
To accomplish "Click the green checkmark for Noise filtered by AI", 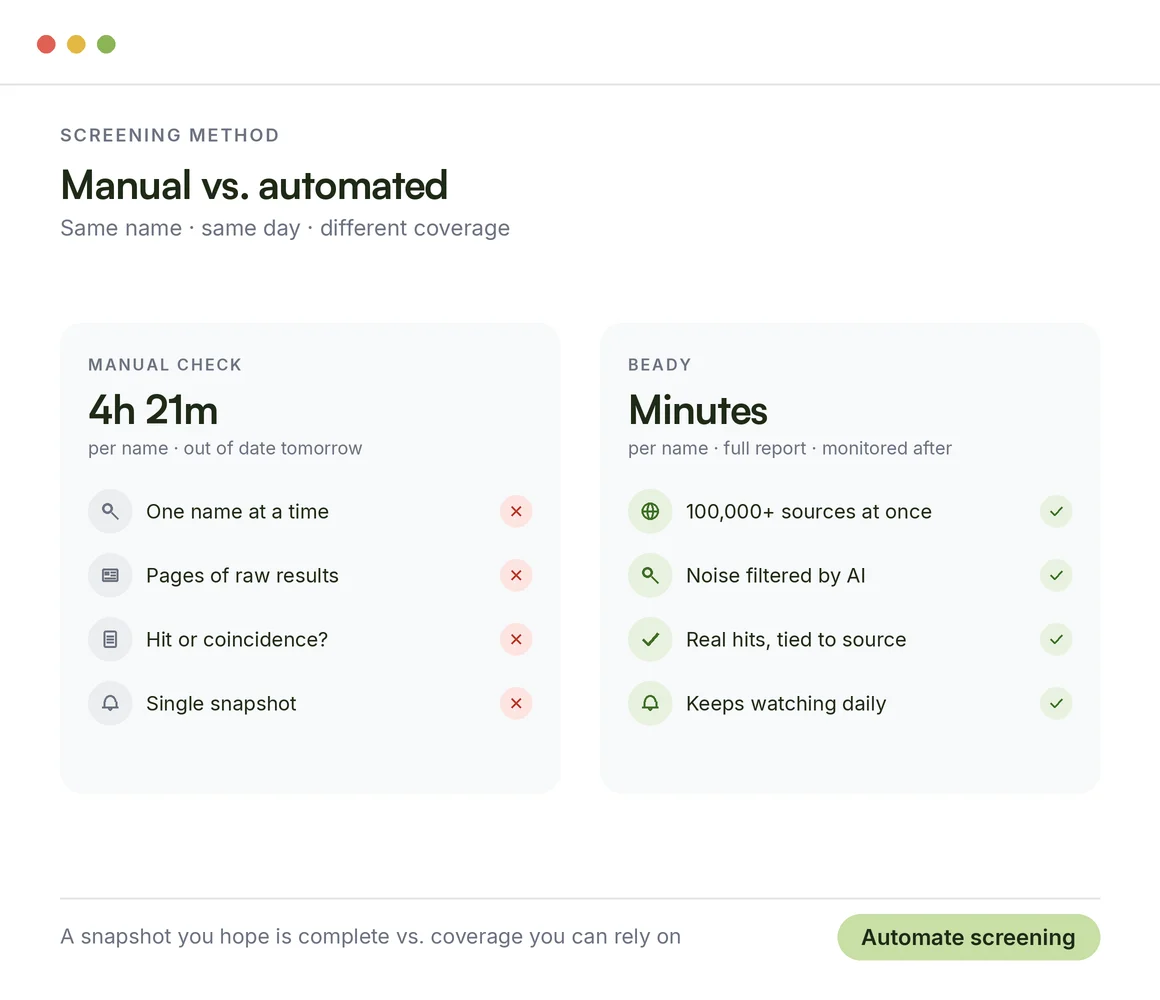I will pos(1056,575).
